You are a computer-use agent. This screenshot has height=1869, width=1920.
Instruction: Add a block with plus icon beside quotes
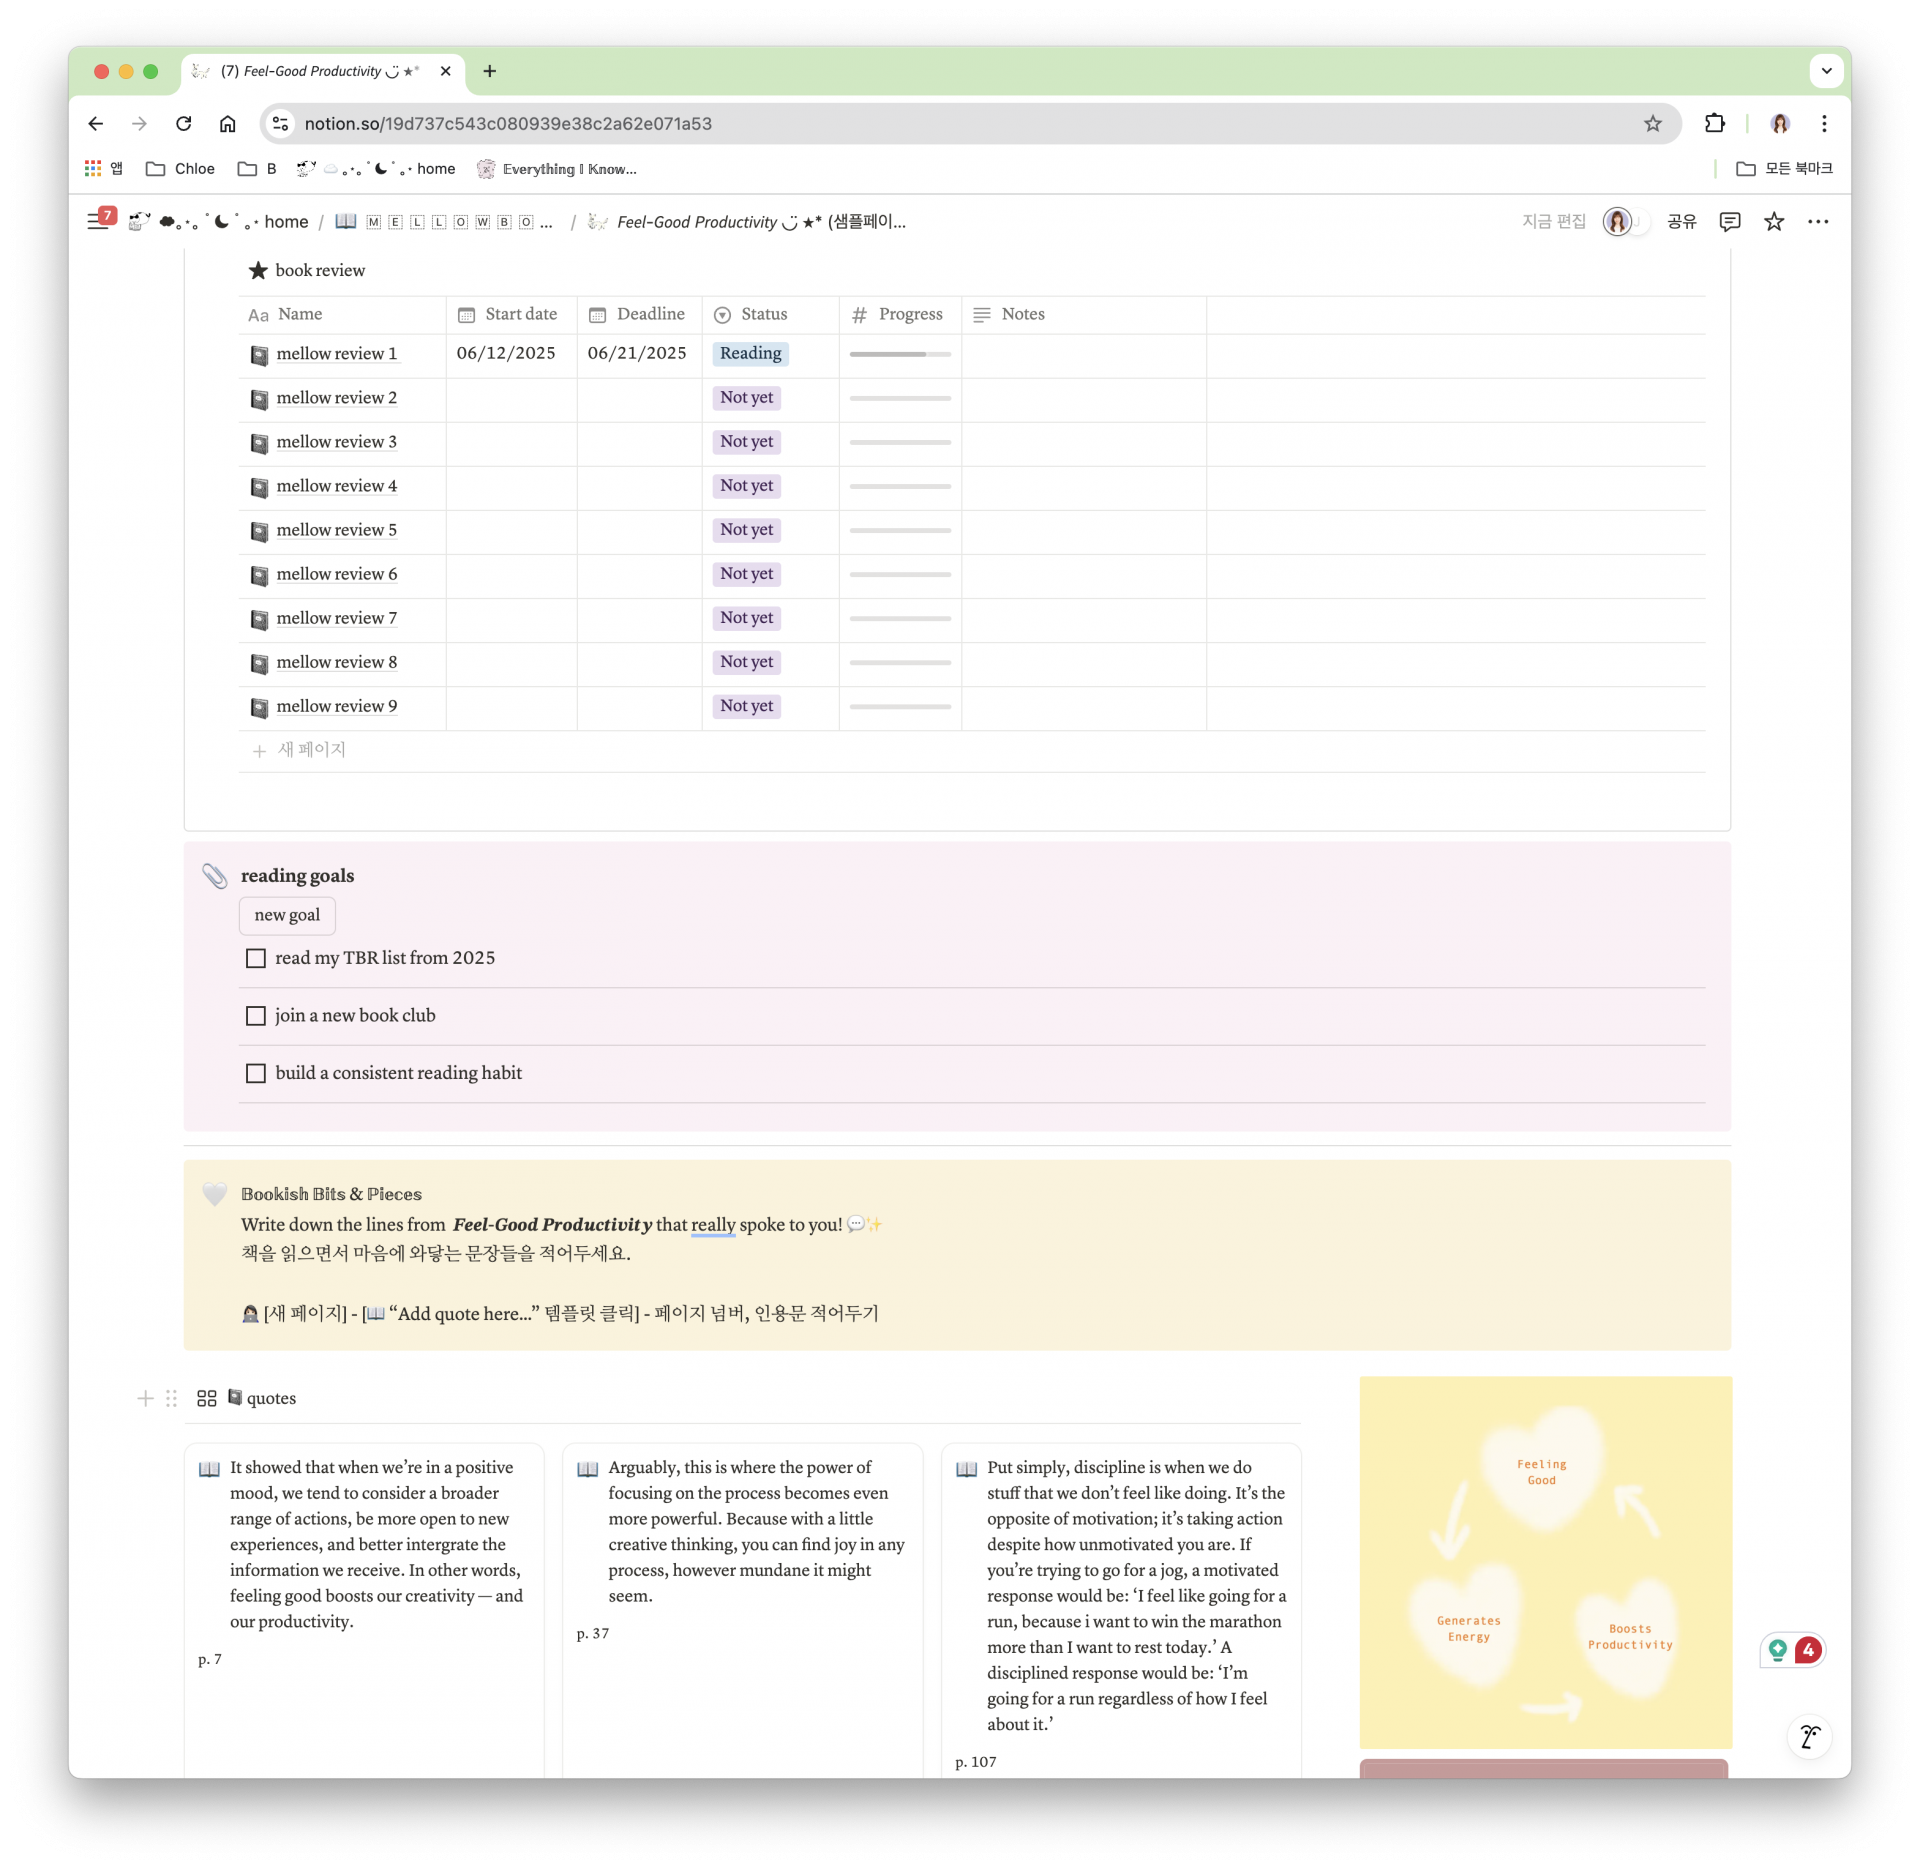pos(145,1398)
